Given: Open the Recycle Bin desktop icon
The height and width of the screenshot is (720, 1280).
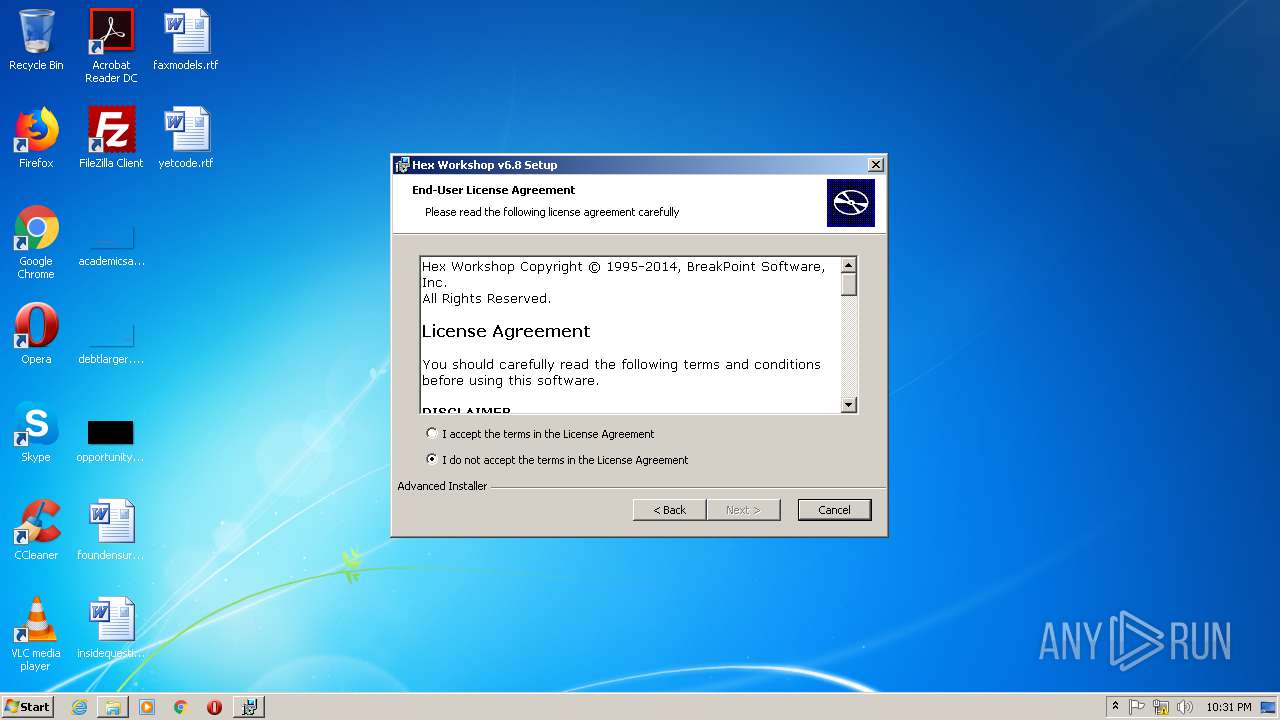Looking at the screenshot, I should pyautogui.click(x=36, y=40).
